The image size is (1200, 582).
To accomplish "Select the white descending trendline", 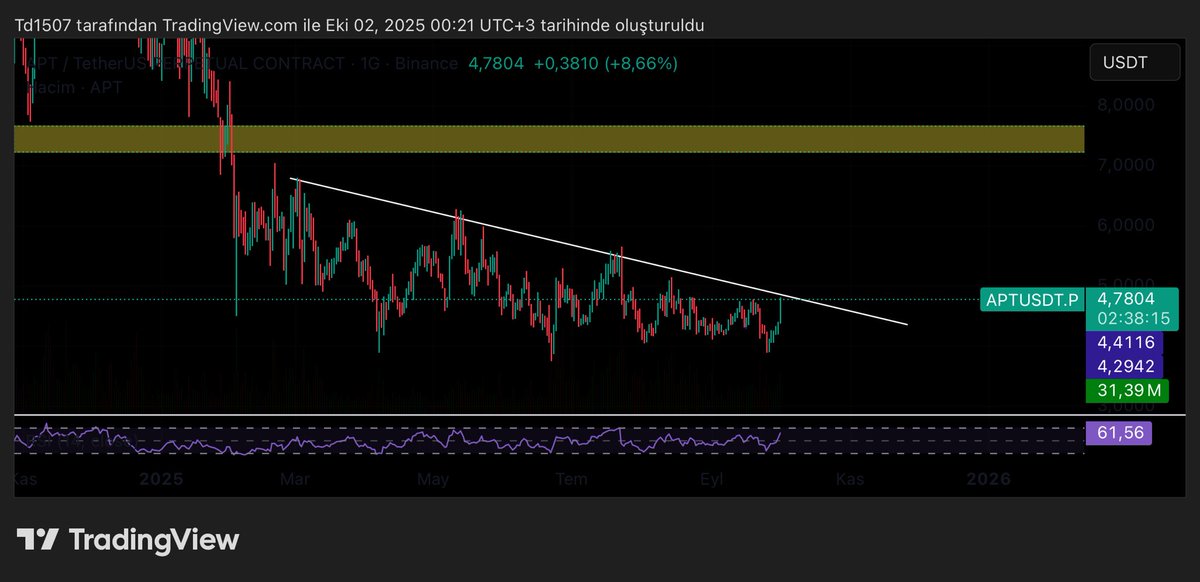I will [x=598, y=252].
